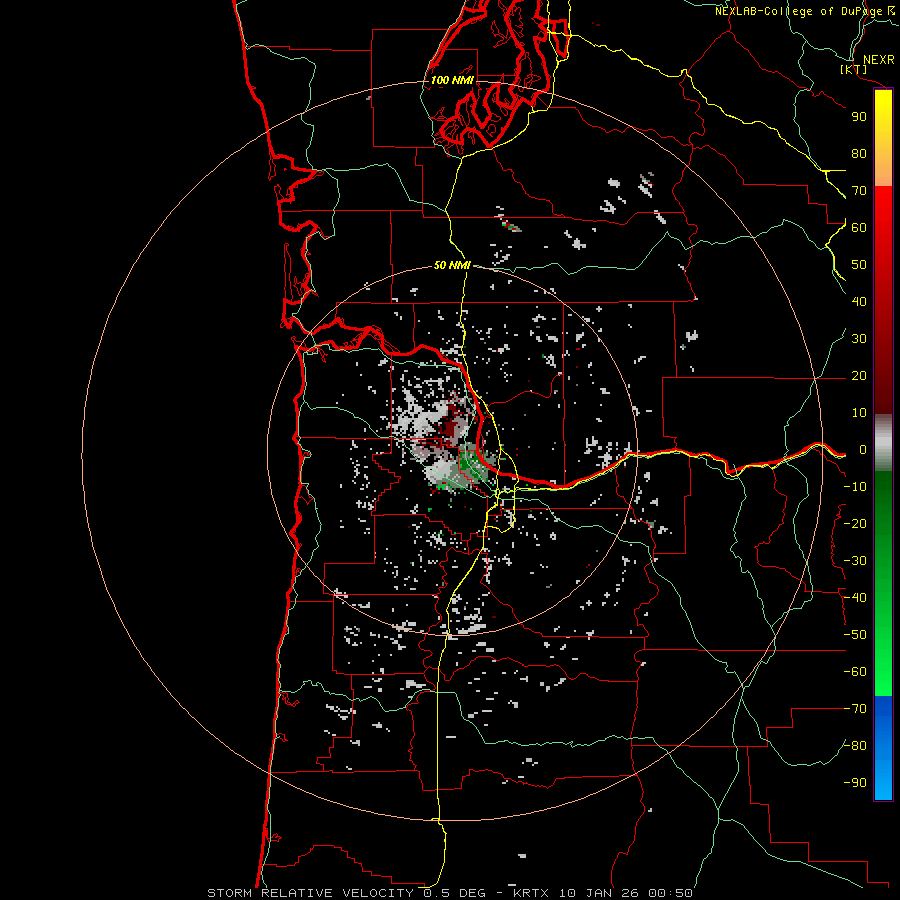Click the -60 scale label
This screenshot has width=900, height=900.
[855, 672]
